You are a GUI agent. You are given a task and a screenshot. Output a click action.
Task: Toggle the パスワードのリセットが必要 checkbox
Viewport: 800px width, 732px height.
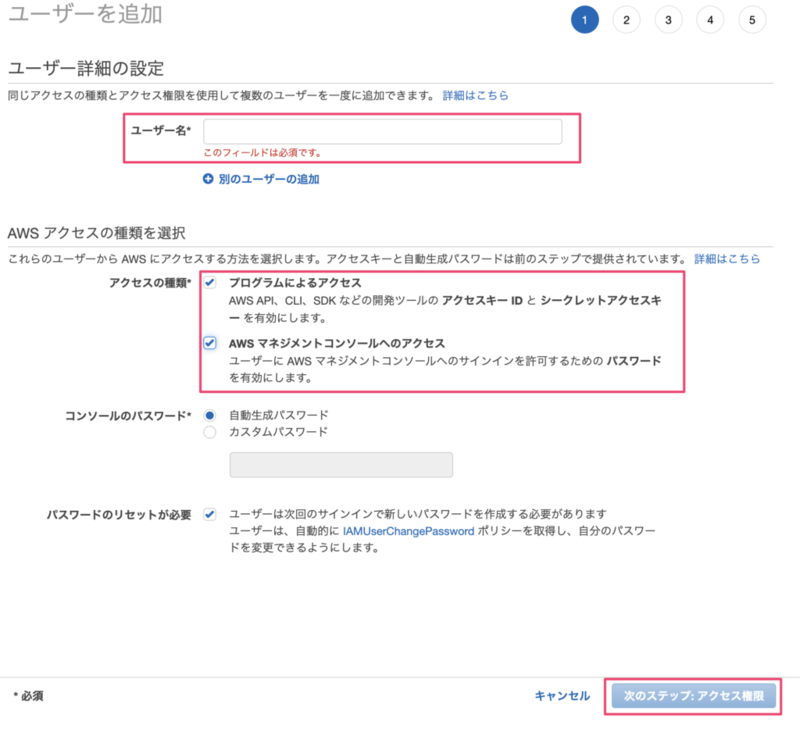210,514
